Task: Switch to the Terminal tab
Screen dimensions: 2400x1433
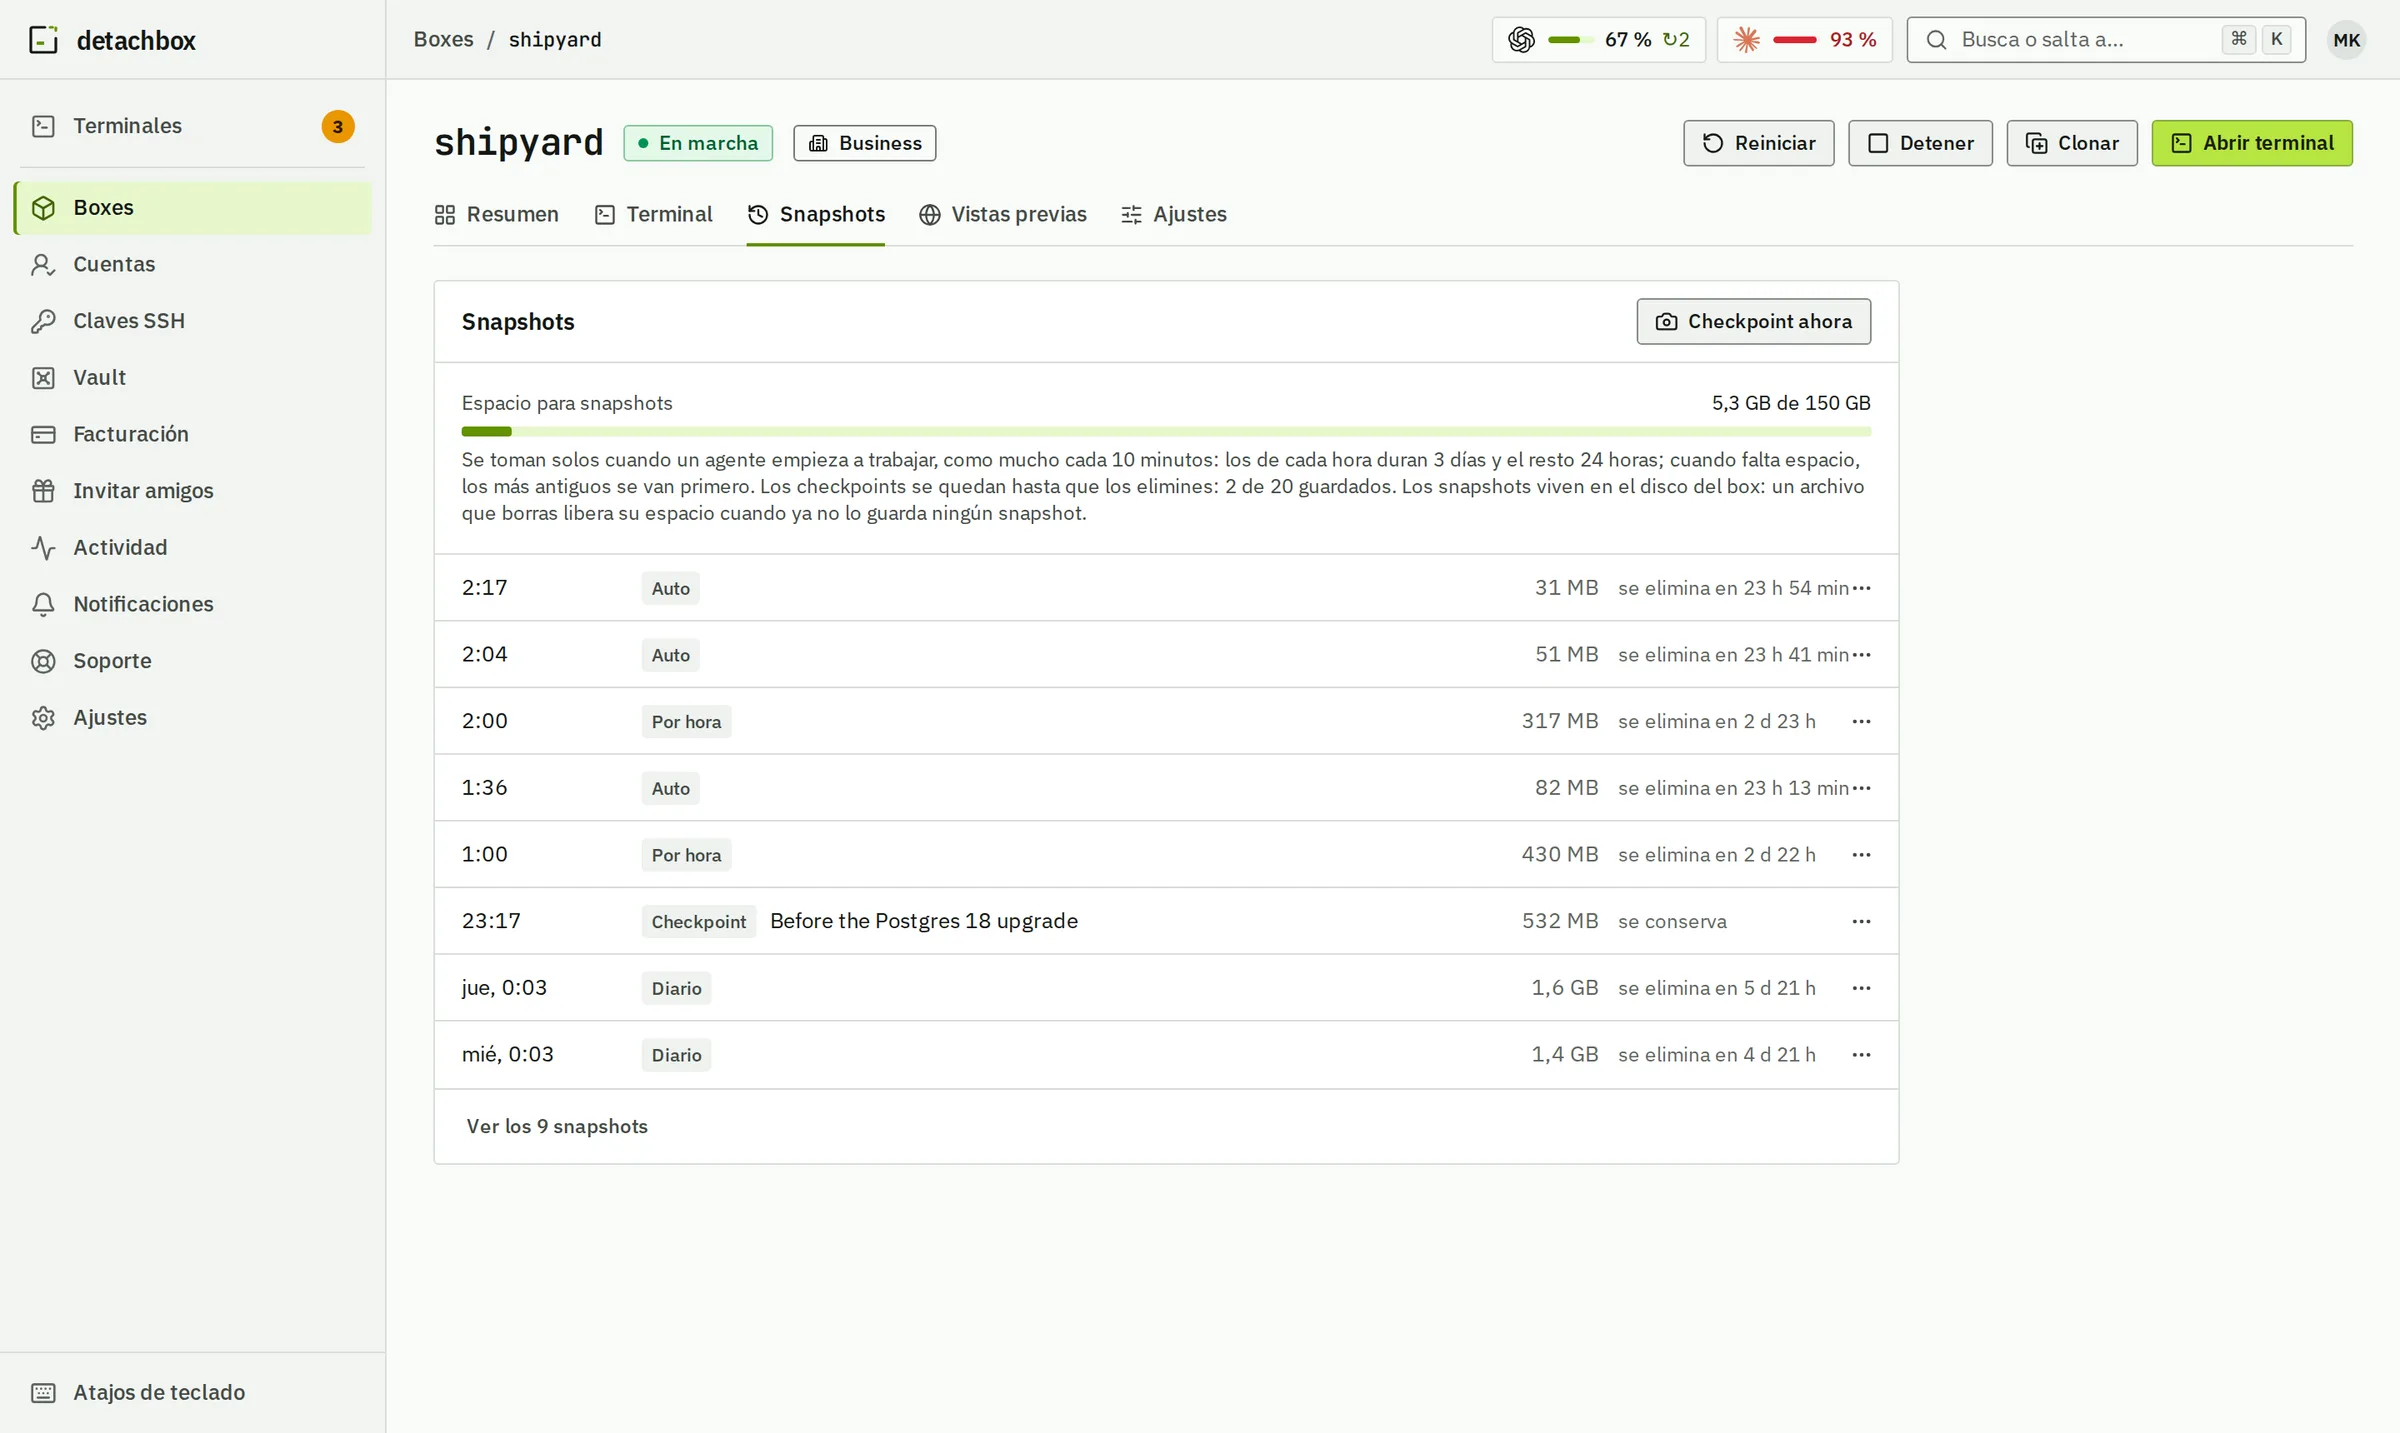Action: [x=653, y=214]
